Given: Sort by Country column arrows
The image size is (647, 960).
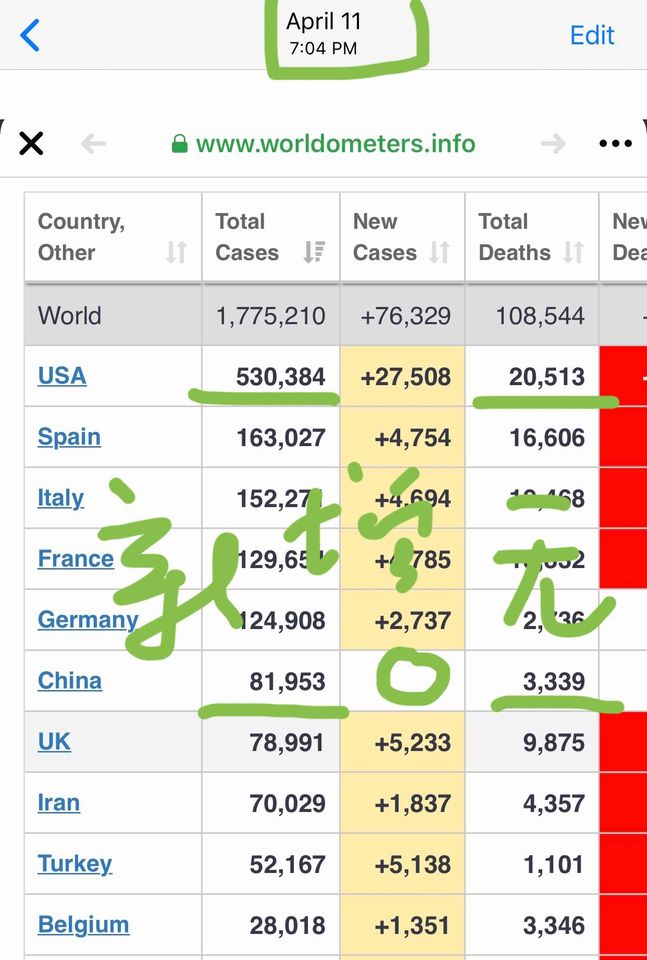Looking at the screenshot, I should [x=176, y=253].
